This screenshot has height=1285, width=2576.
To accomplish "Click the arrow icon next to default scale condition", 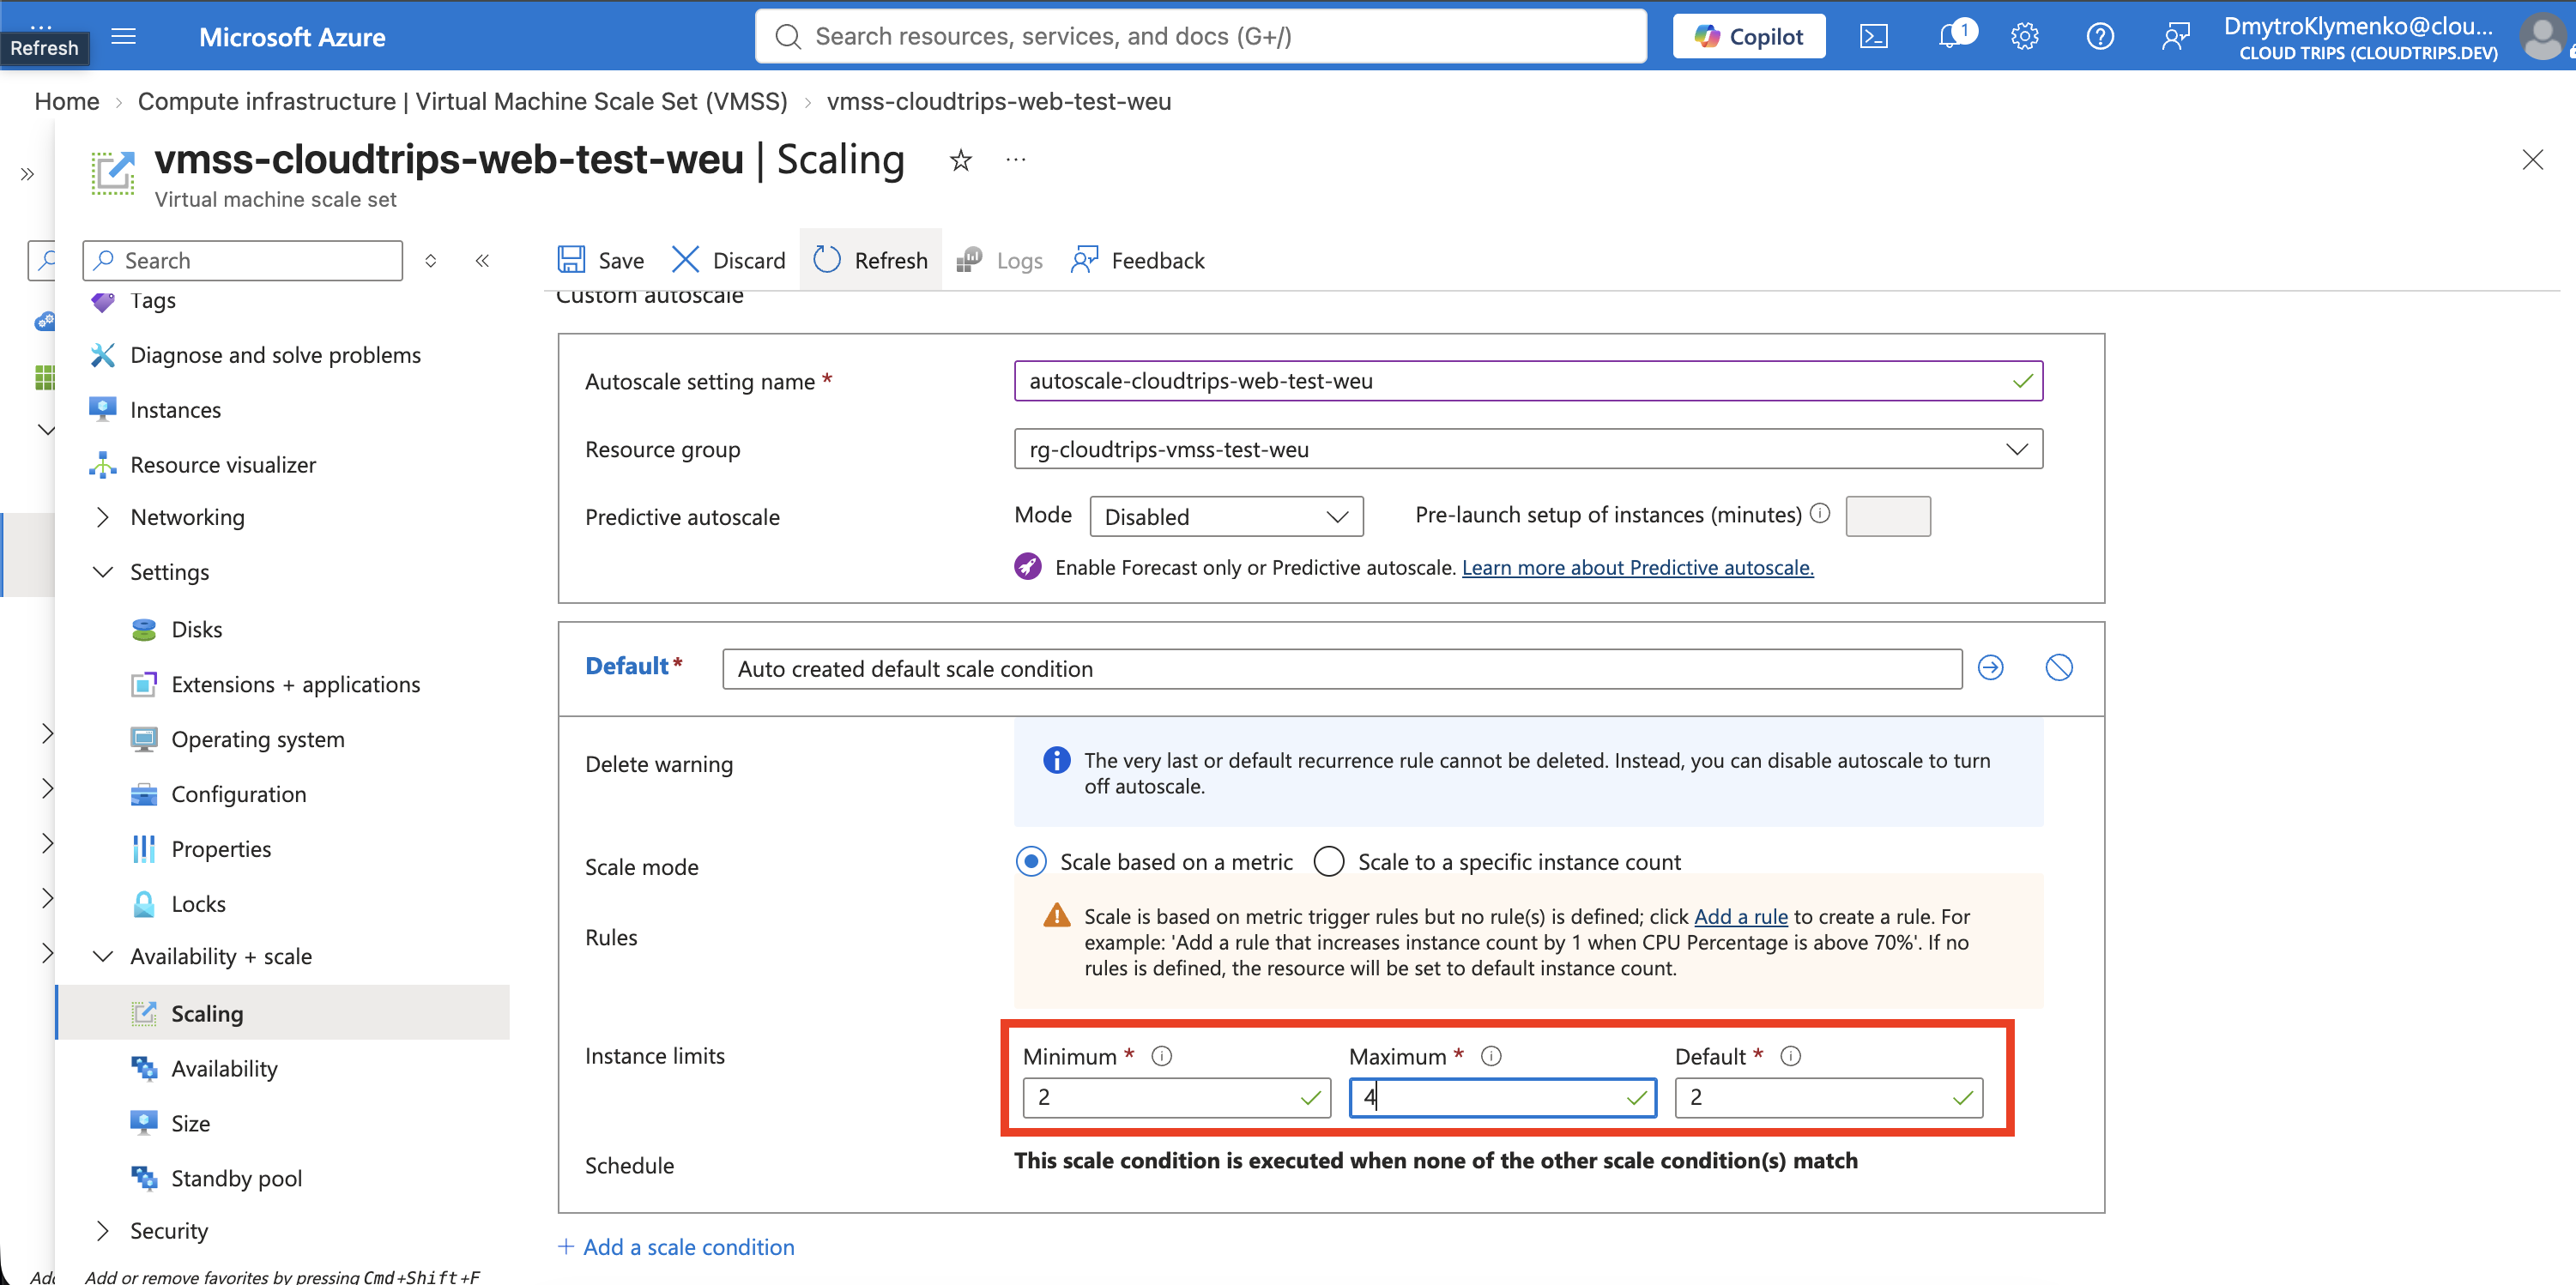I will 1990,668.
